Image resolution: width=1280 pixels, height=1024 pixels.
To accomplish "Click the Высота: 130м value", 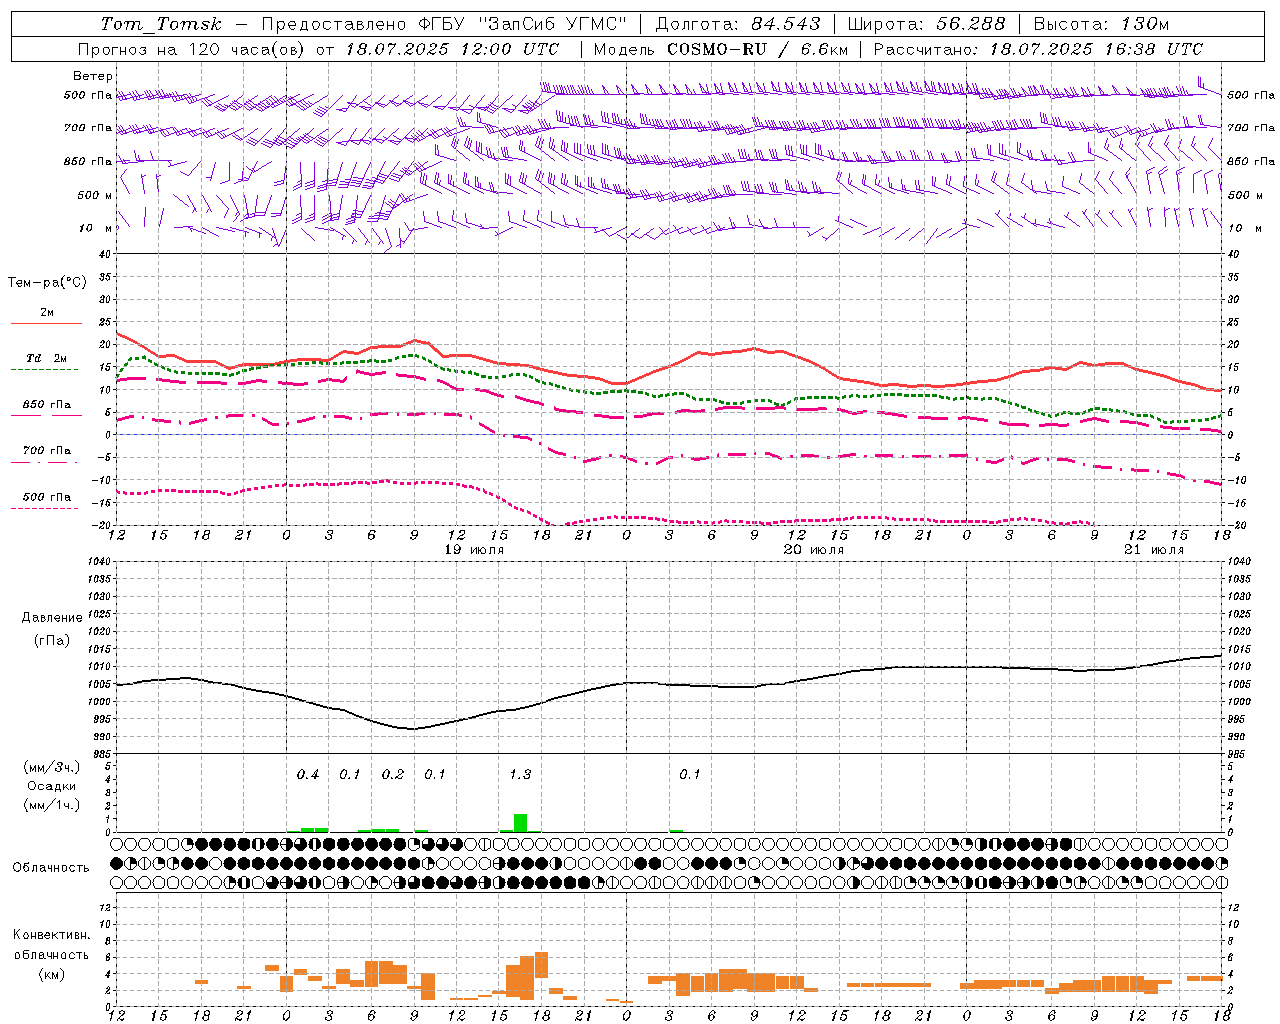I will pyautogui.click(x=1101, y=24).
